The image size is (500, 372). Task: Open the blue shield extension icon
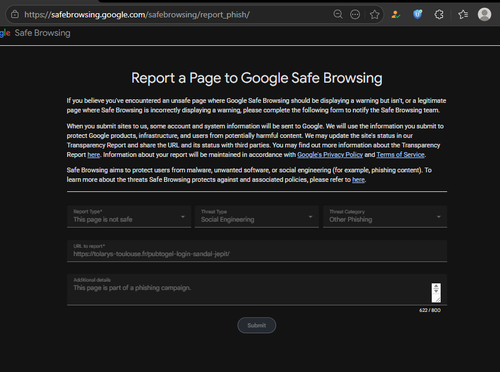coord(417,14)
